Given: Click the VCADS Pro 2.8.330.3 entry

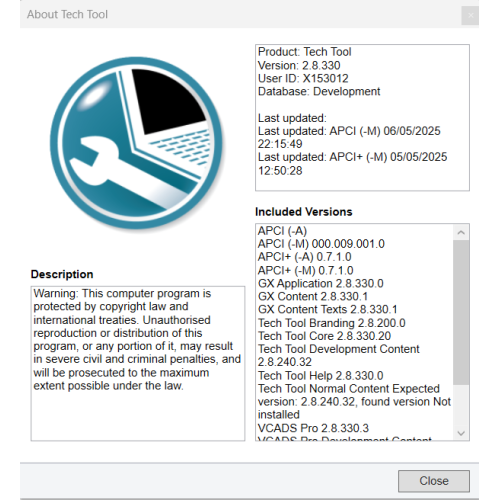Looking at the screenshot, I should (313, 428).
